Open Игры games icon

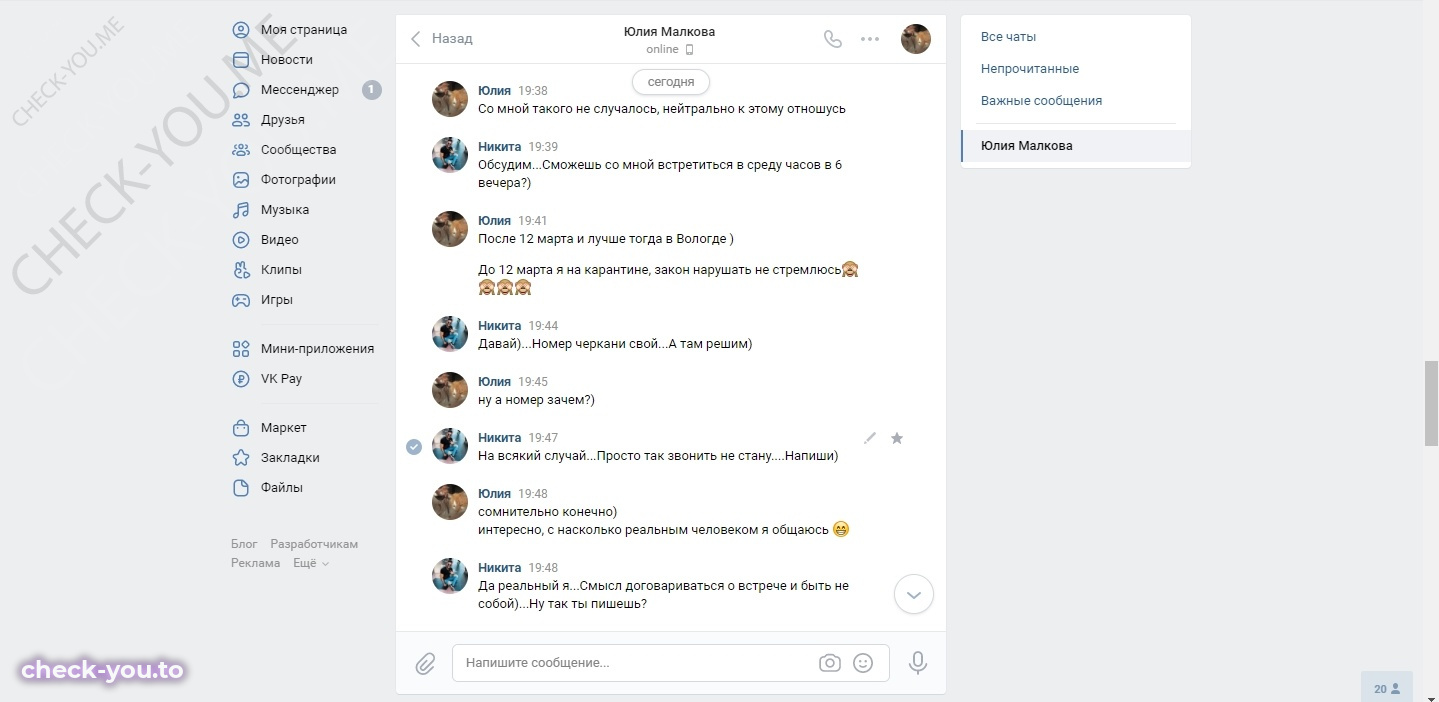pos(241,300)
